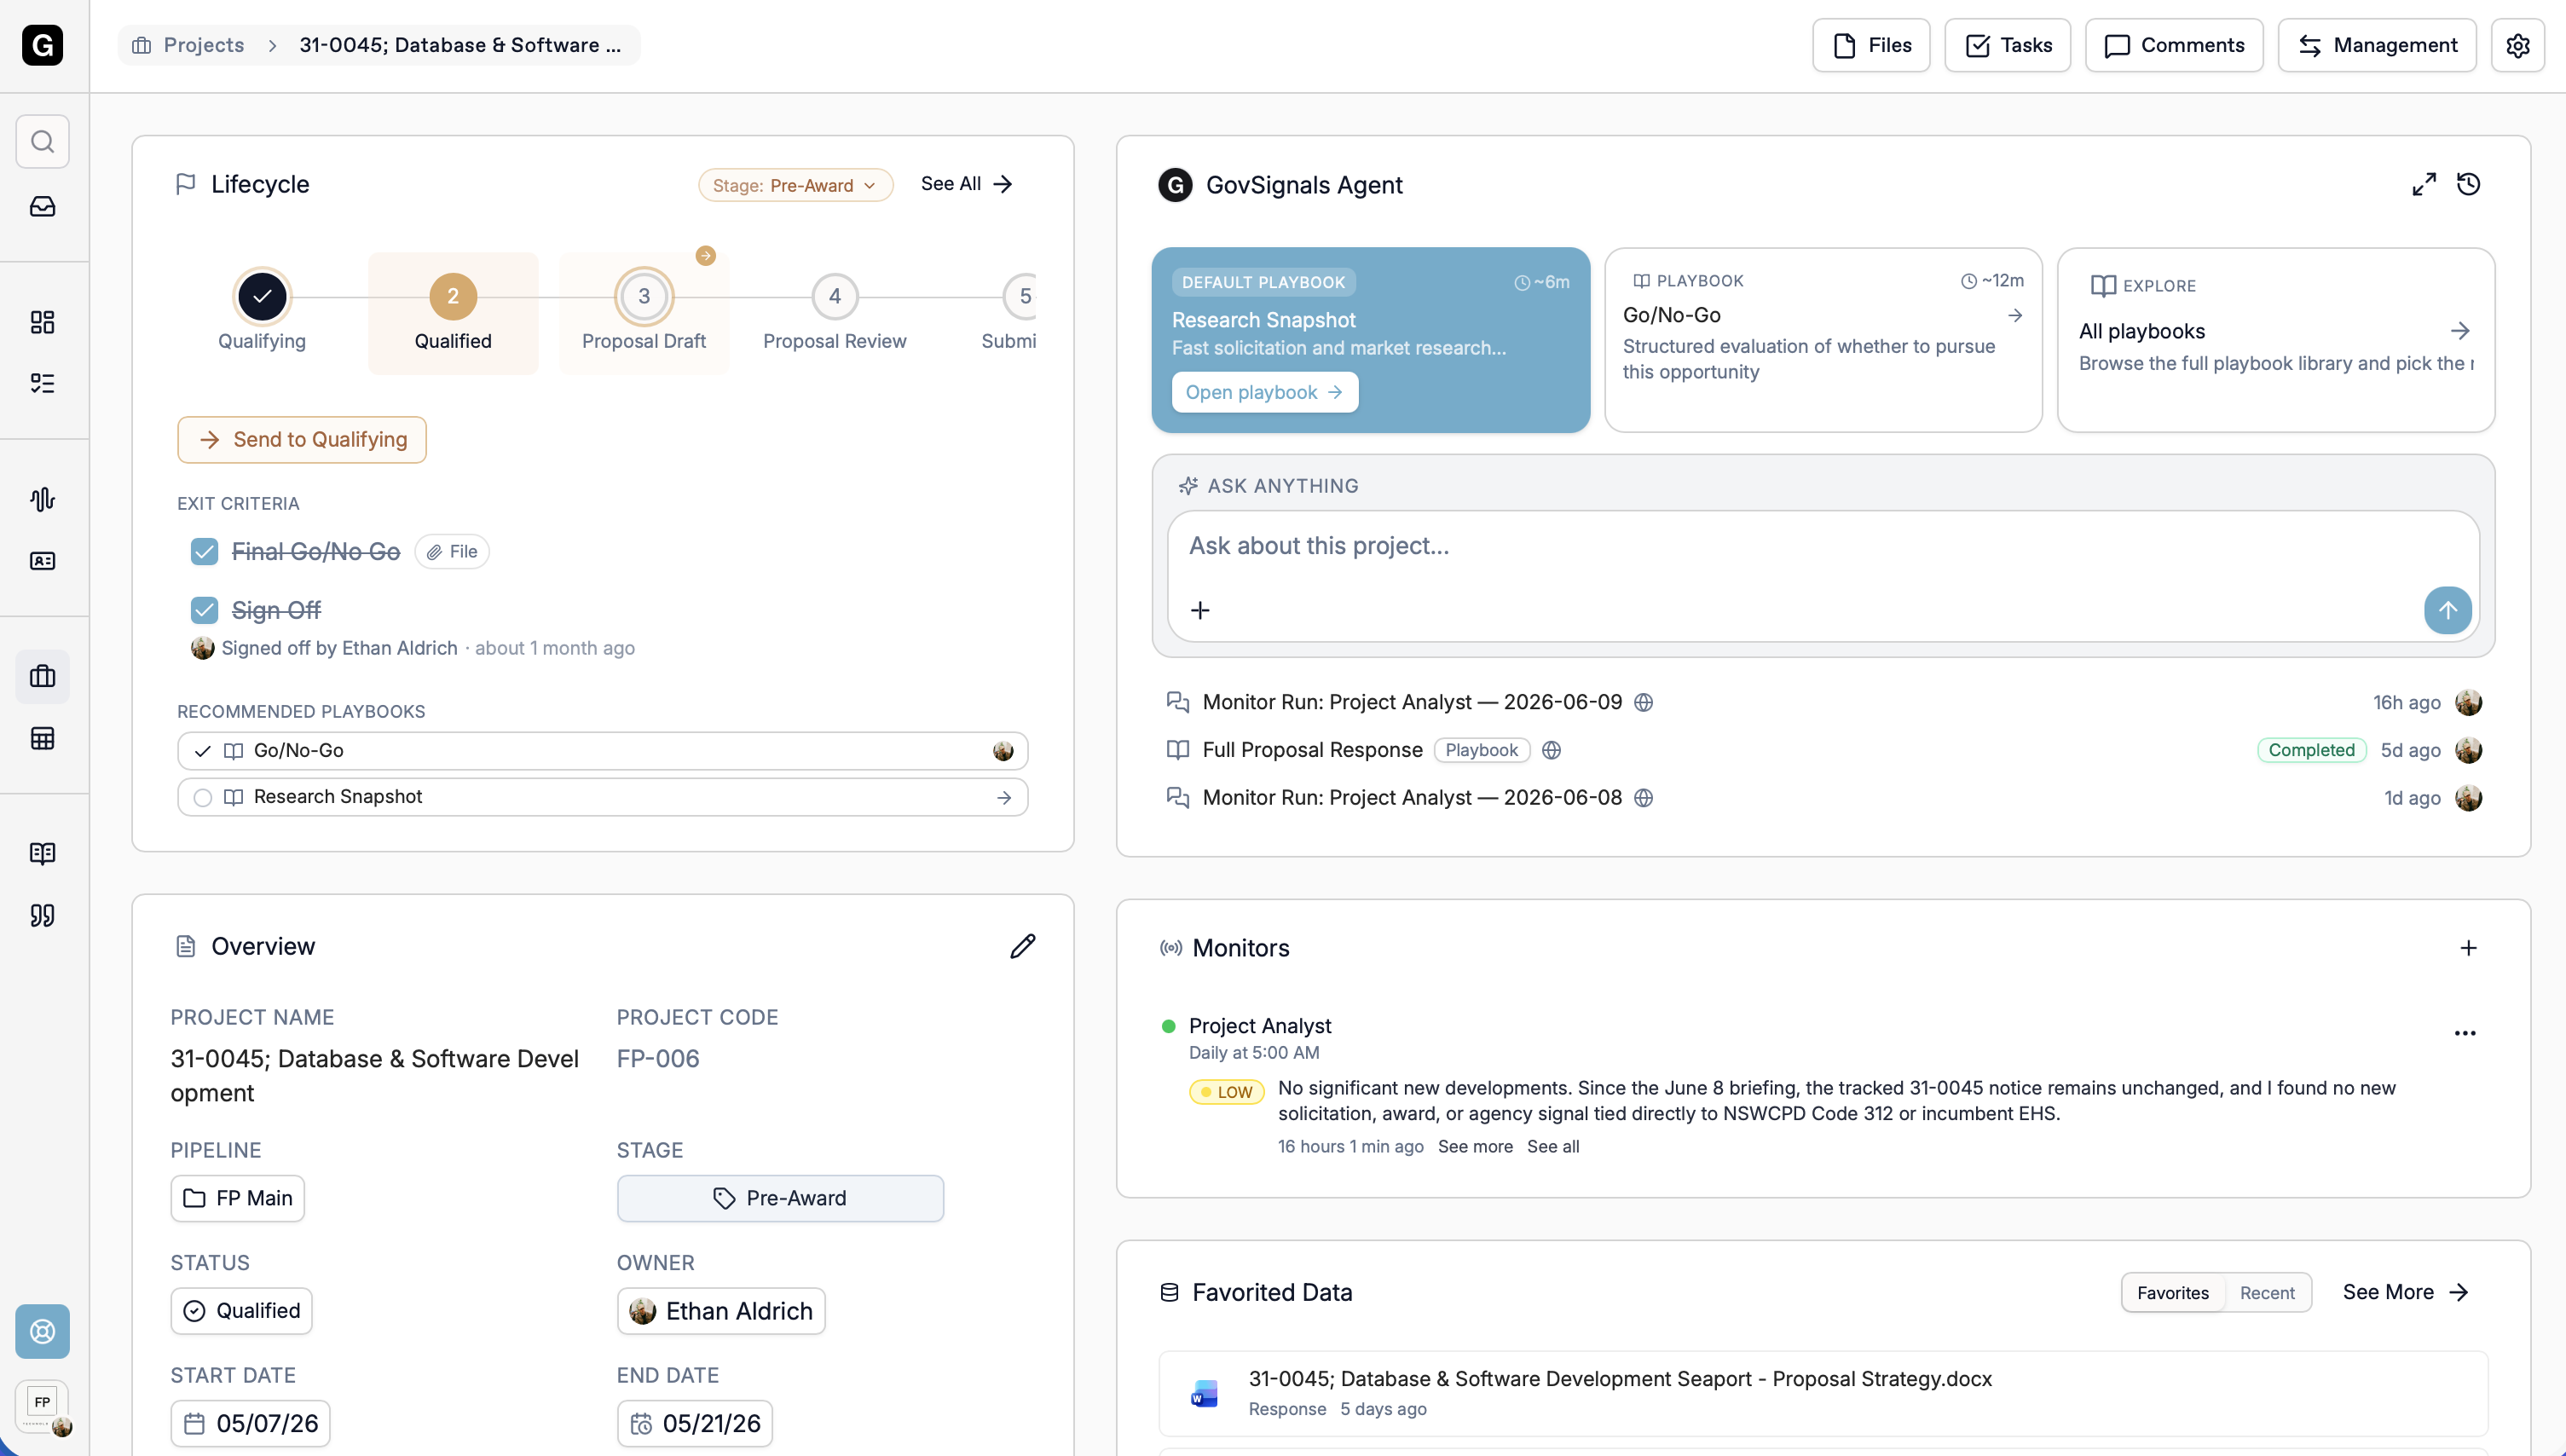Add attachment with plus in ask box

click(x=1200, y=610)
